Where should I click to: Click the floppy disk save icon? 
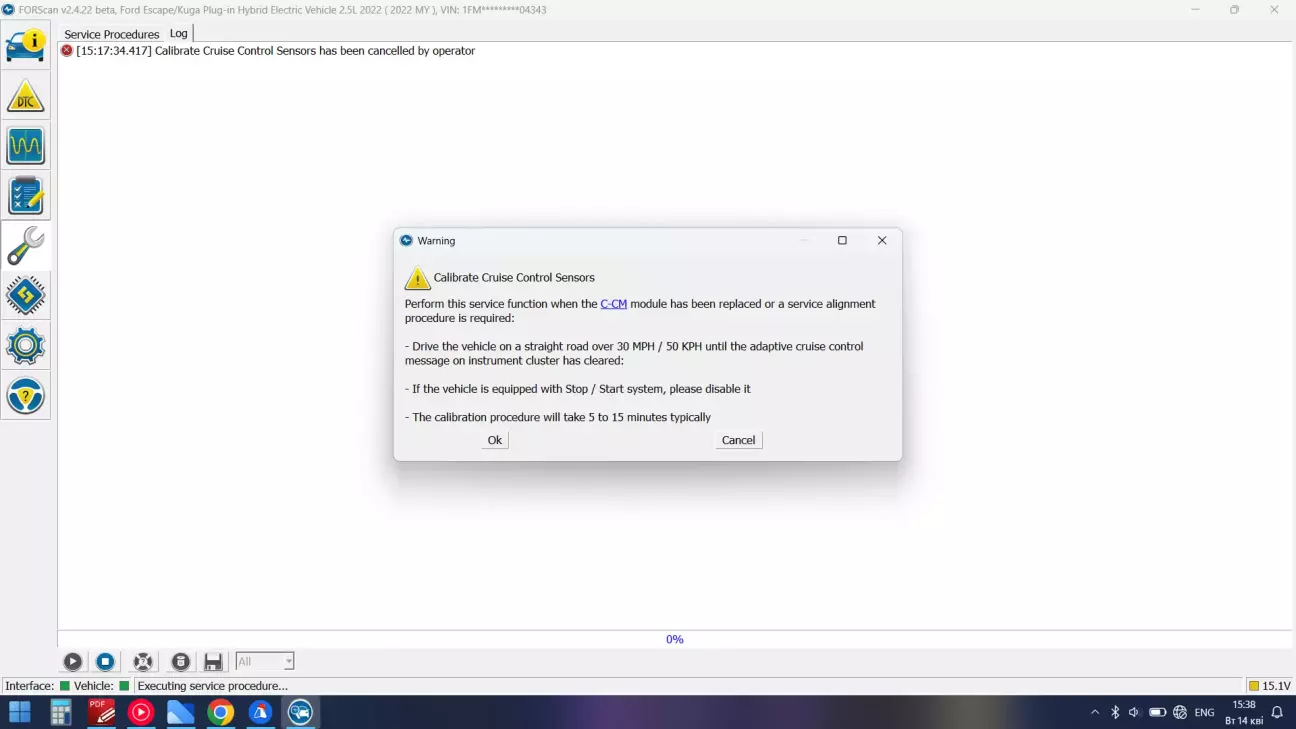[213, 662]
